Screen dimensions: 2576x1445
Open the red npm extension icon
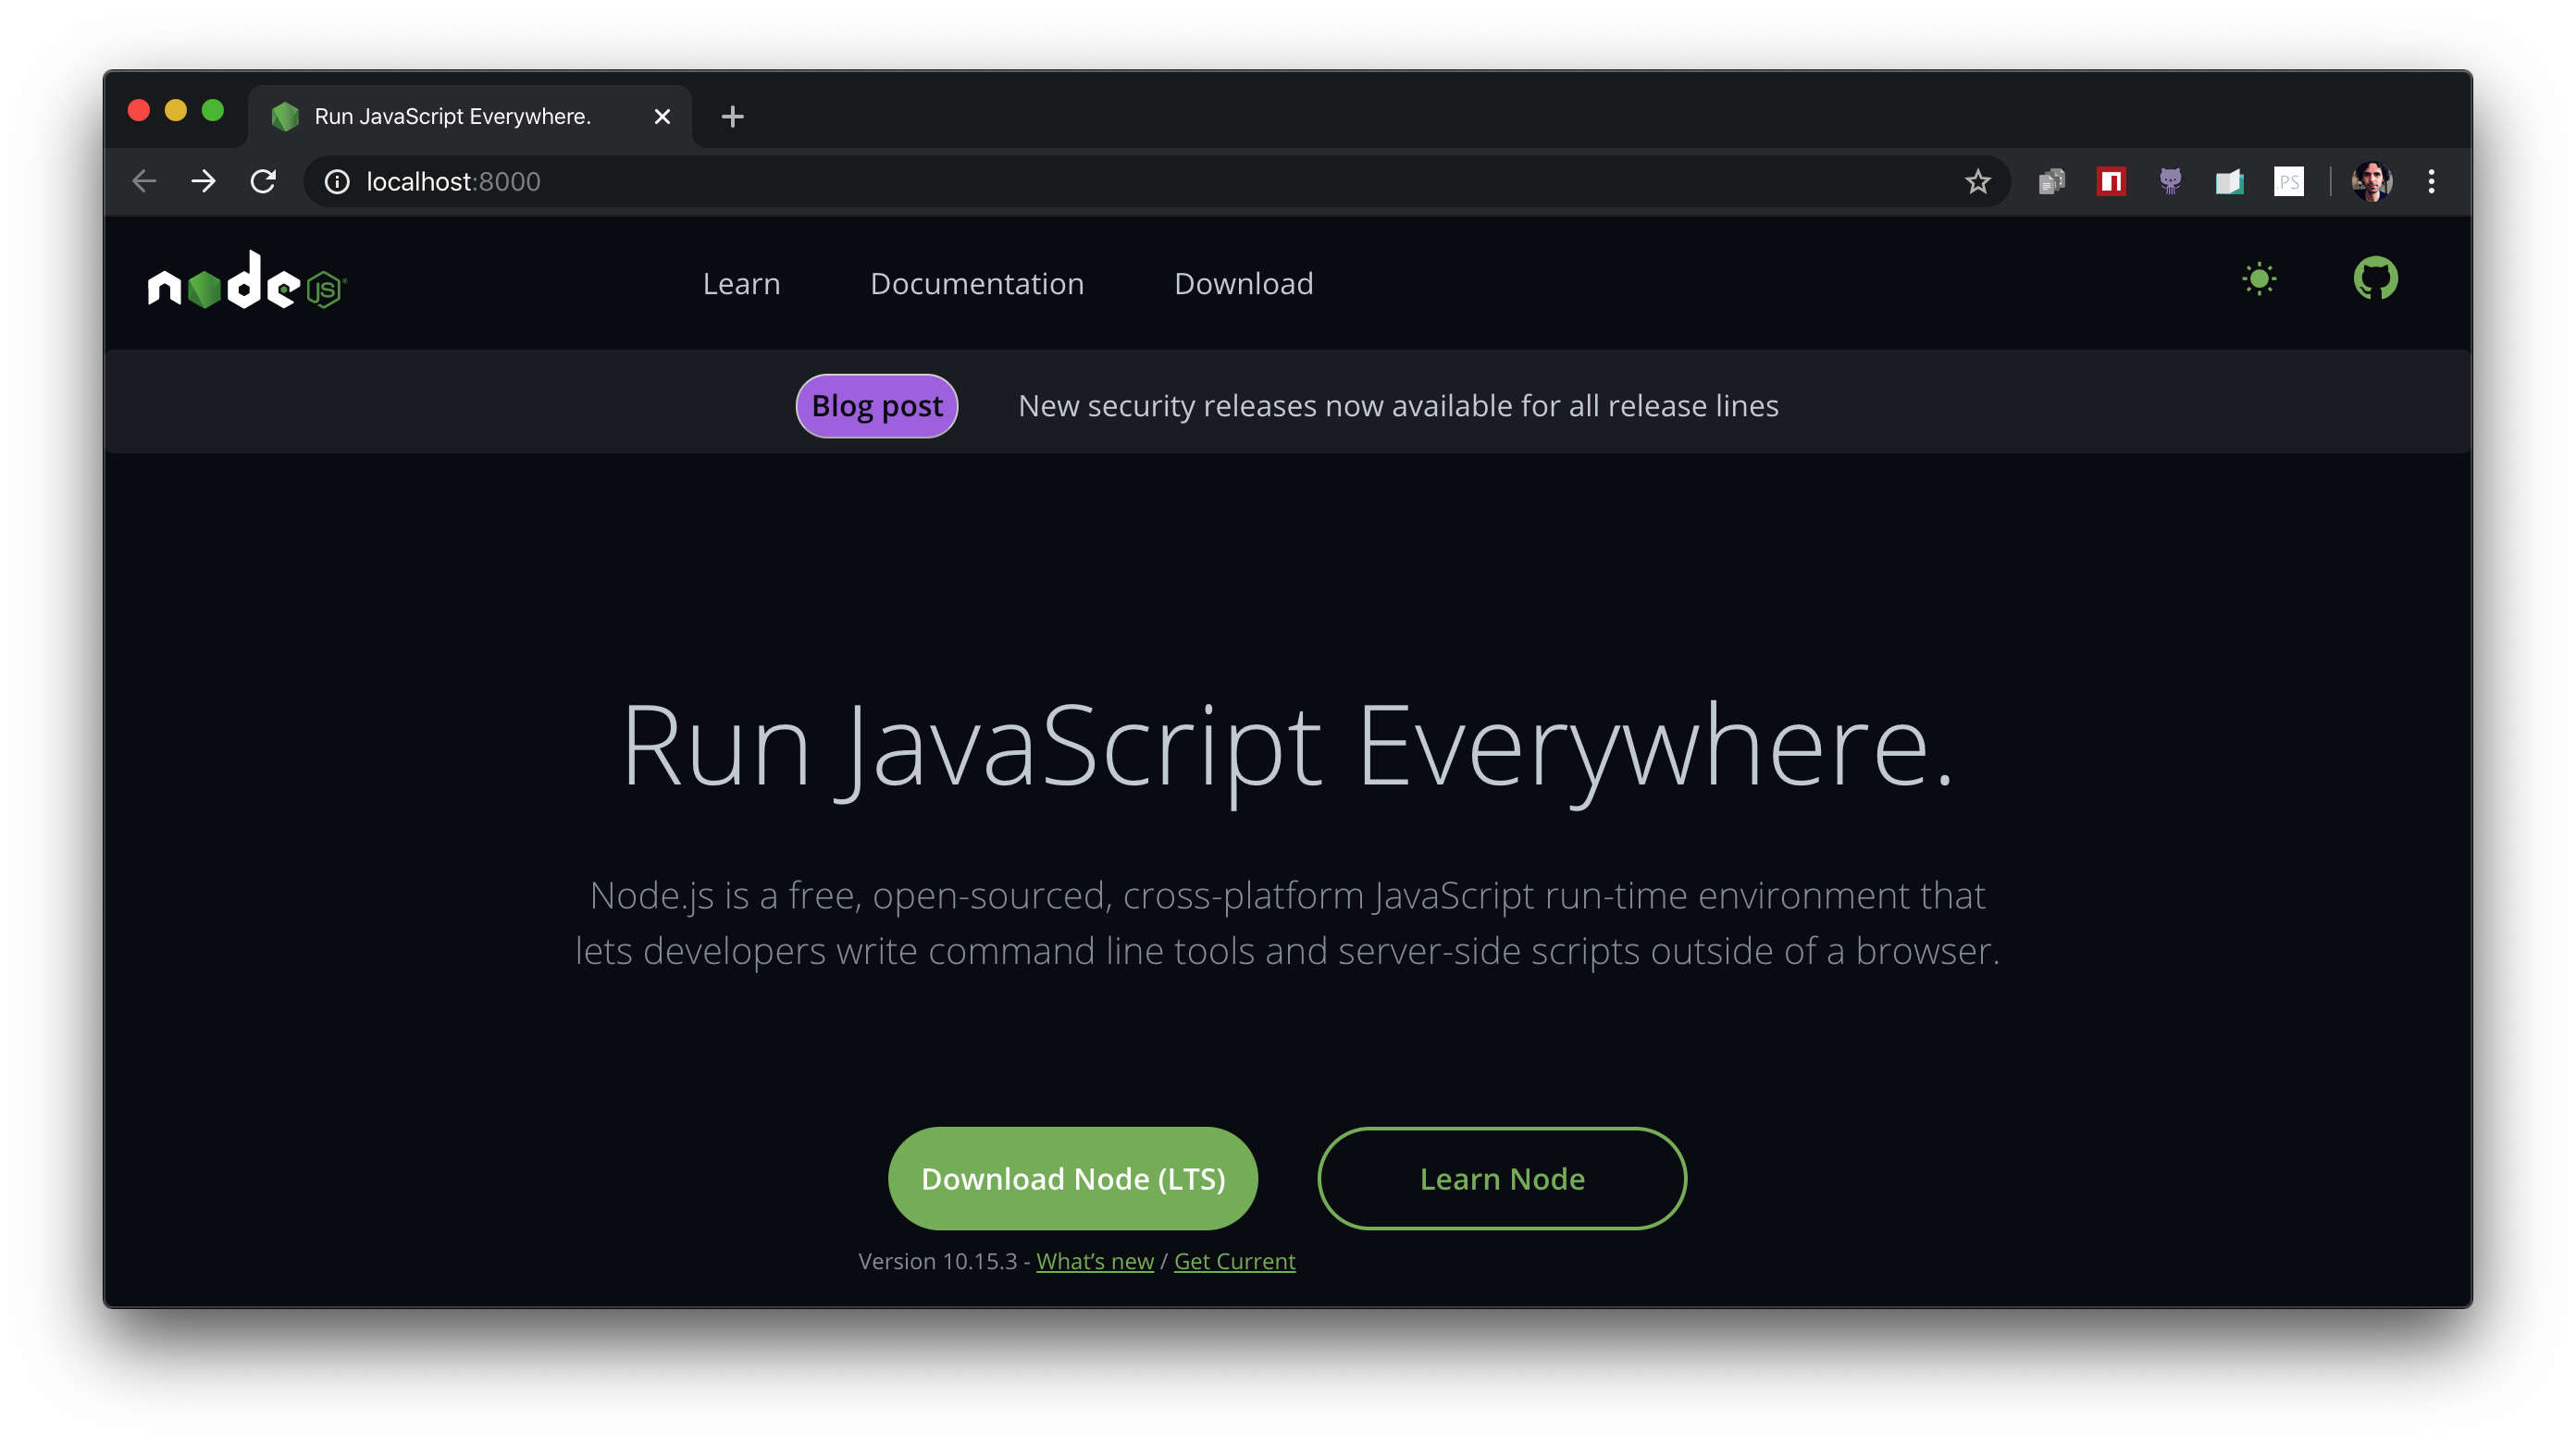2111,181
